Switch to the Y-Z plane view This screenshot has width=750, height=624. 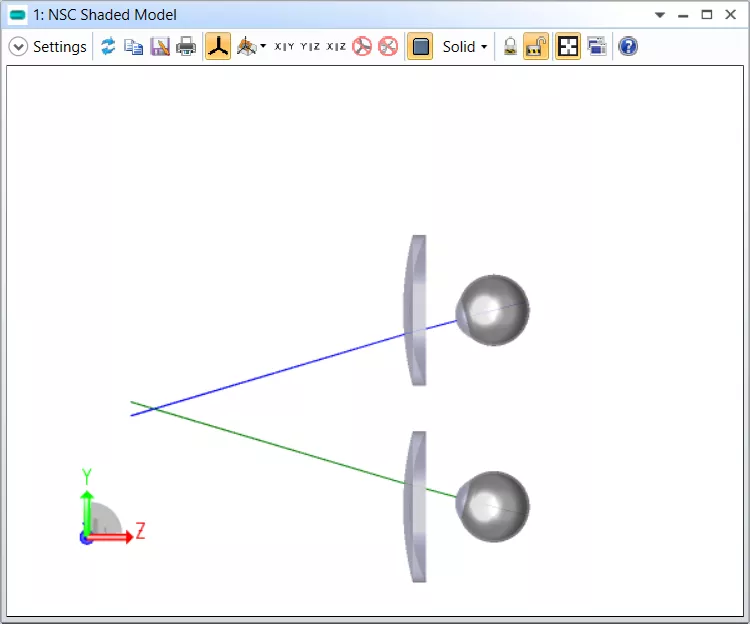coord(310,47)
